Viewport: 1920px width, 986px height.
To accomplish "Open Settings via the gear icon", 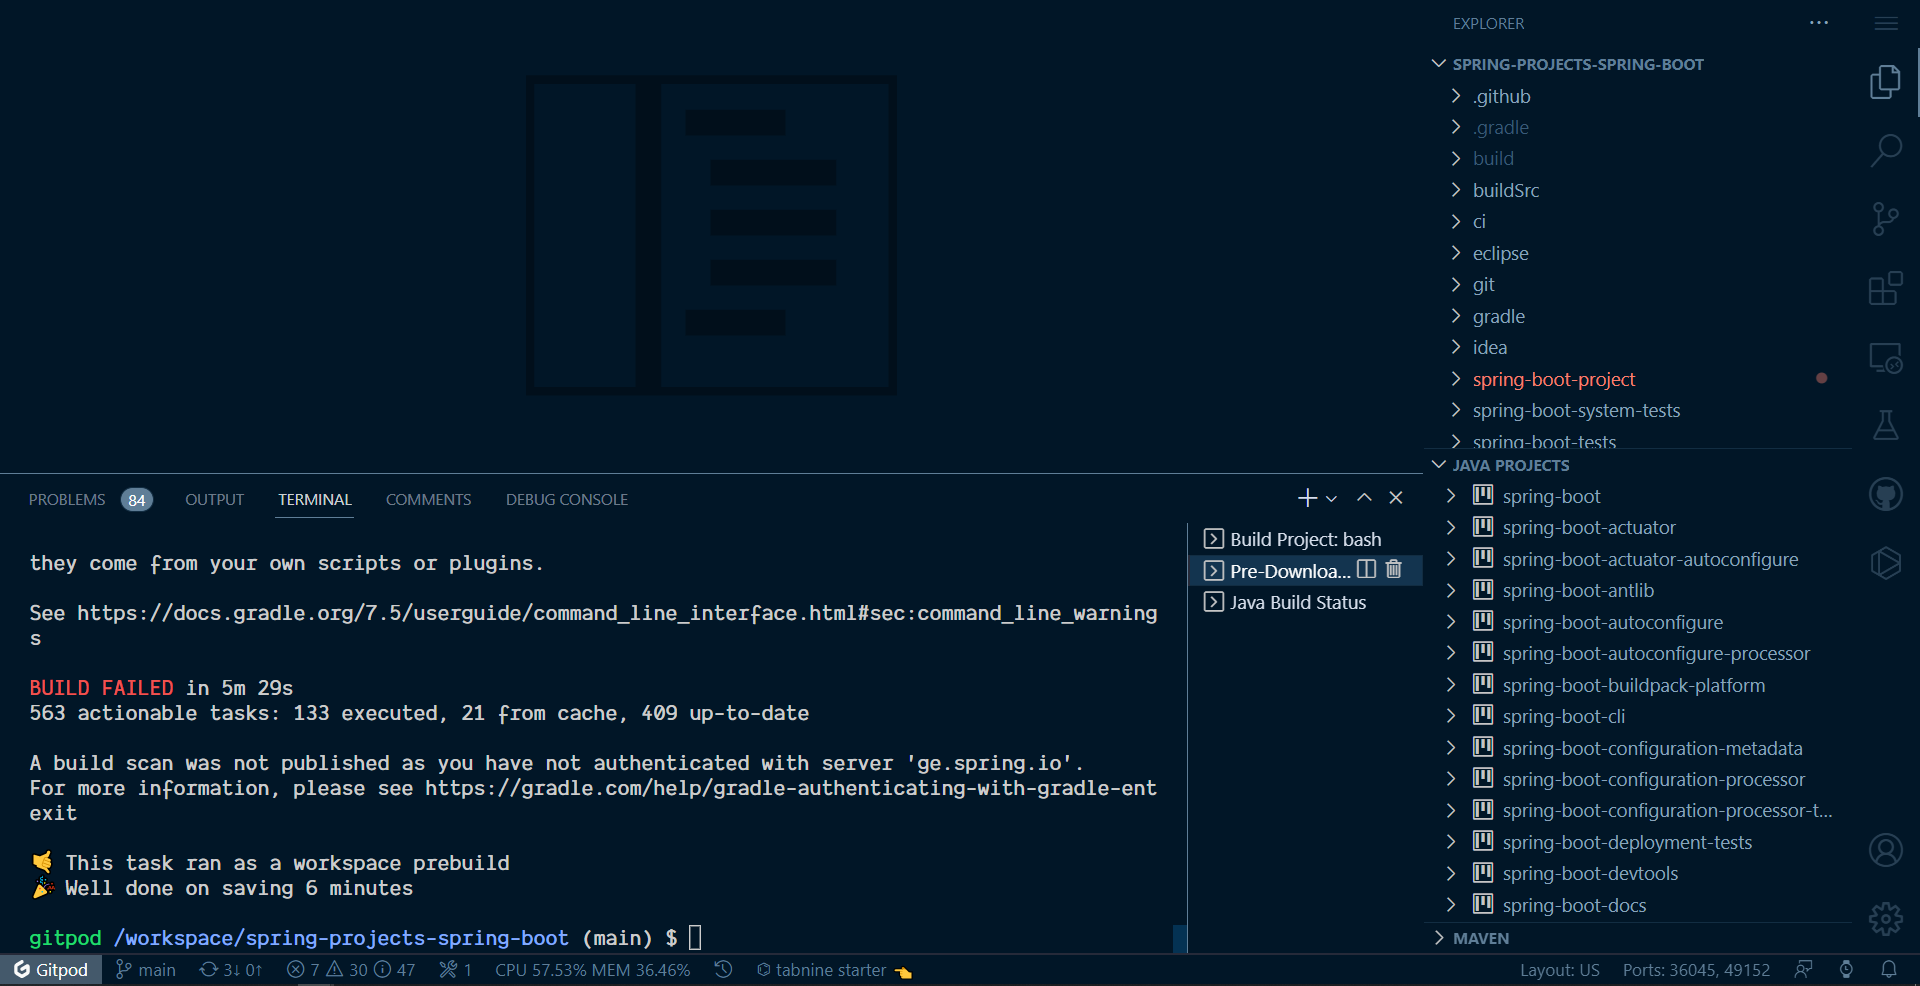I will click(1885, 919).
